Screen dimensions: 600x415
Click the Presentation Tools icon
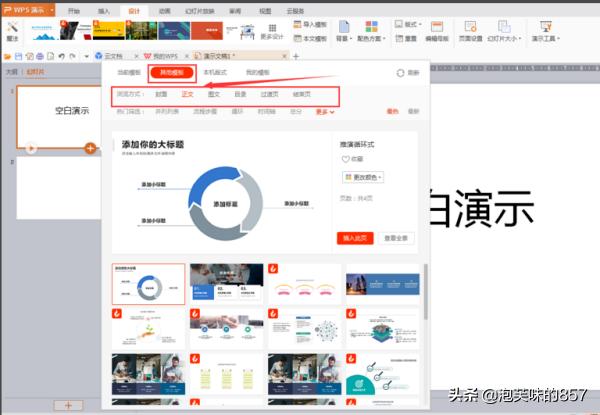tap(546, 27)
